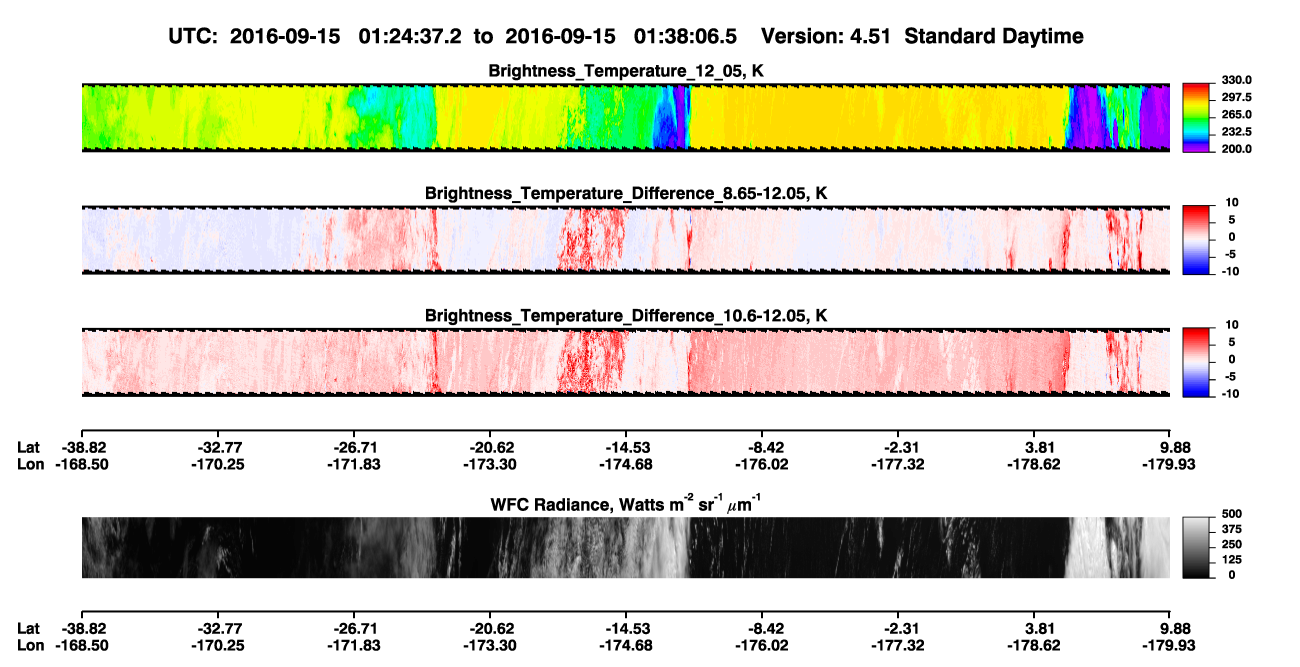The height and width of the screenshot is (667, 1300).
Task: Click the Brightness_Temperature_Difference_8.65-12.05, K title
Action: pyautogui.click(x=627, y=193)
